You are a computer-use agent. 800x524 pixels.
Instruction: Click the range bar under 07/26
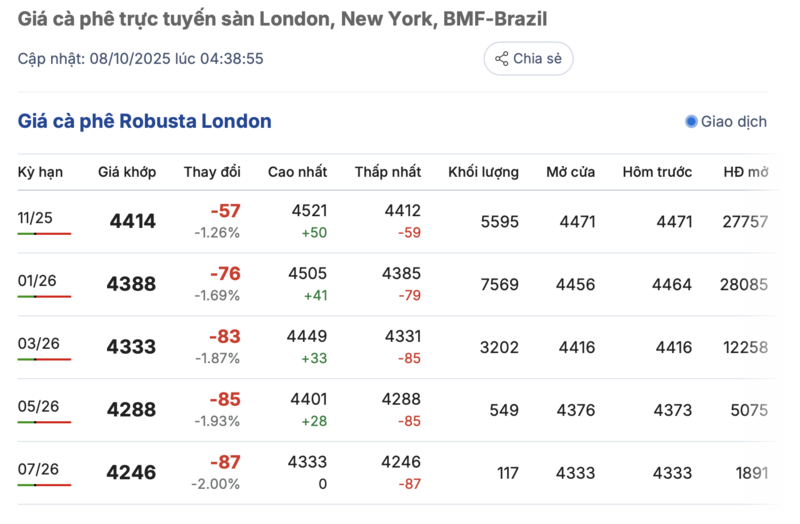[44, 484]
